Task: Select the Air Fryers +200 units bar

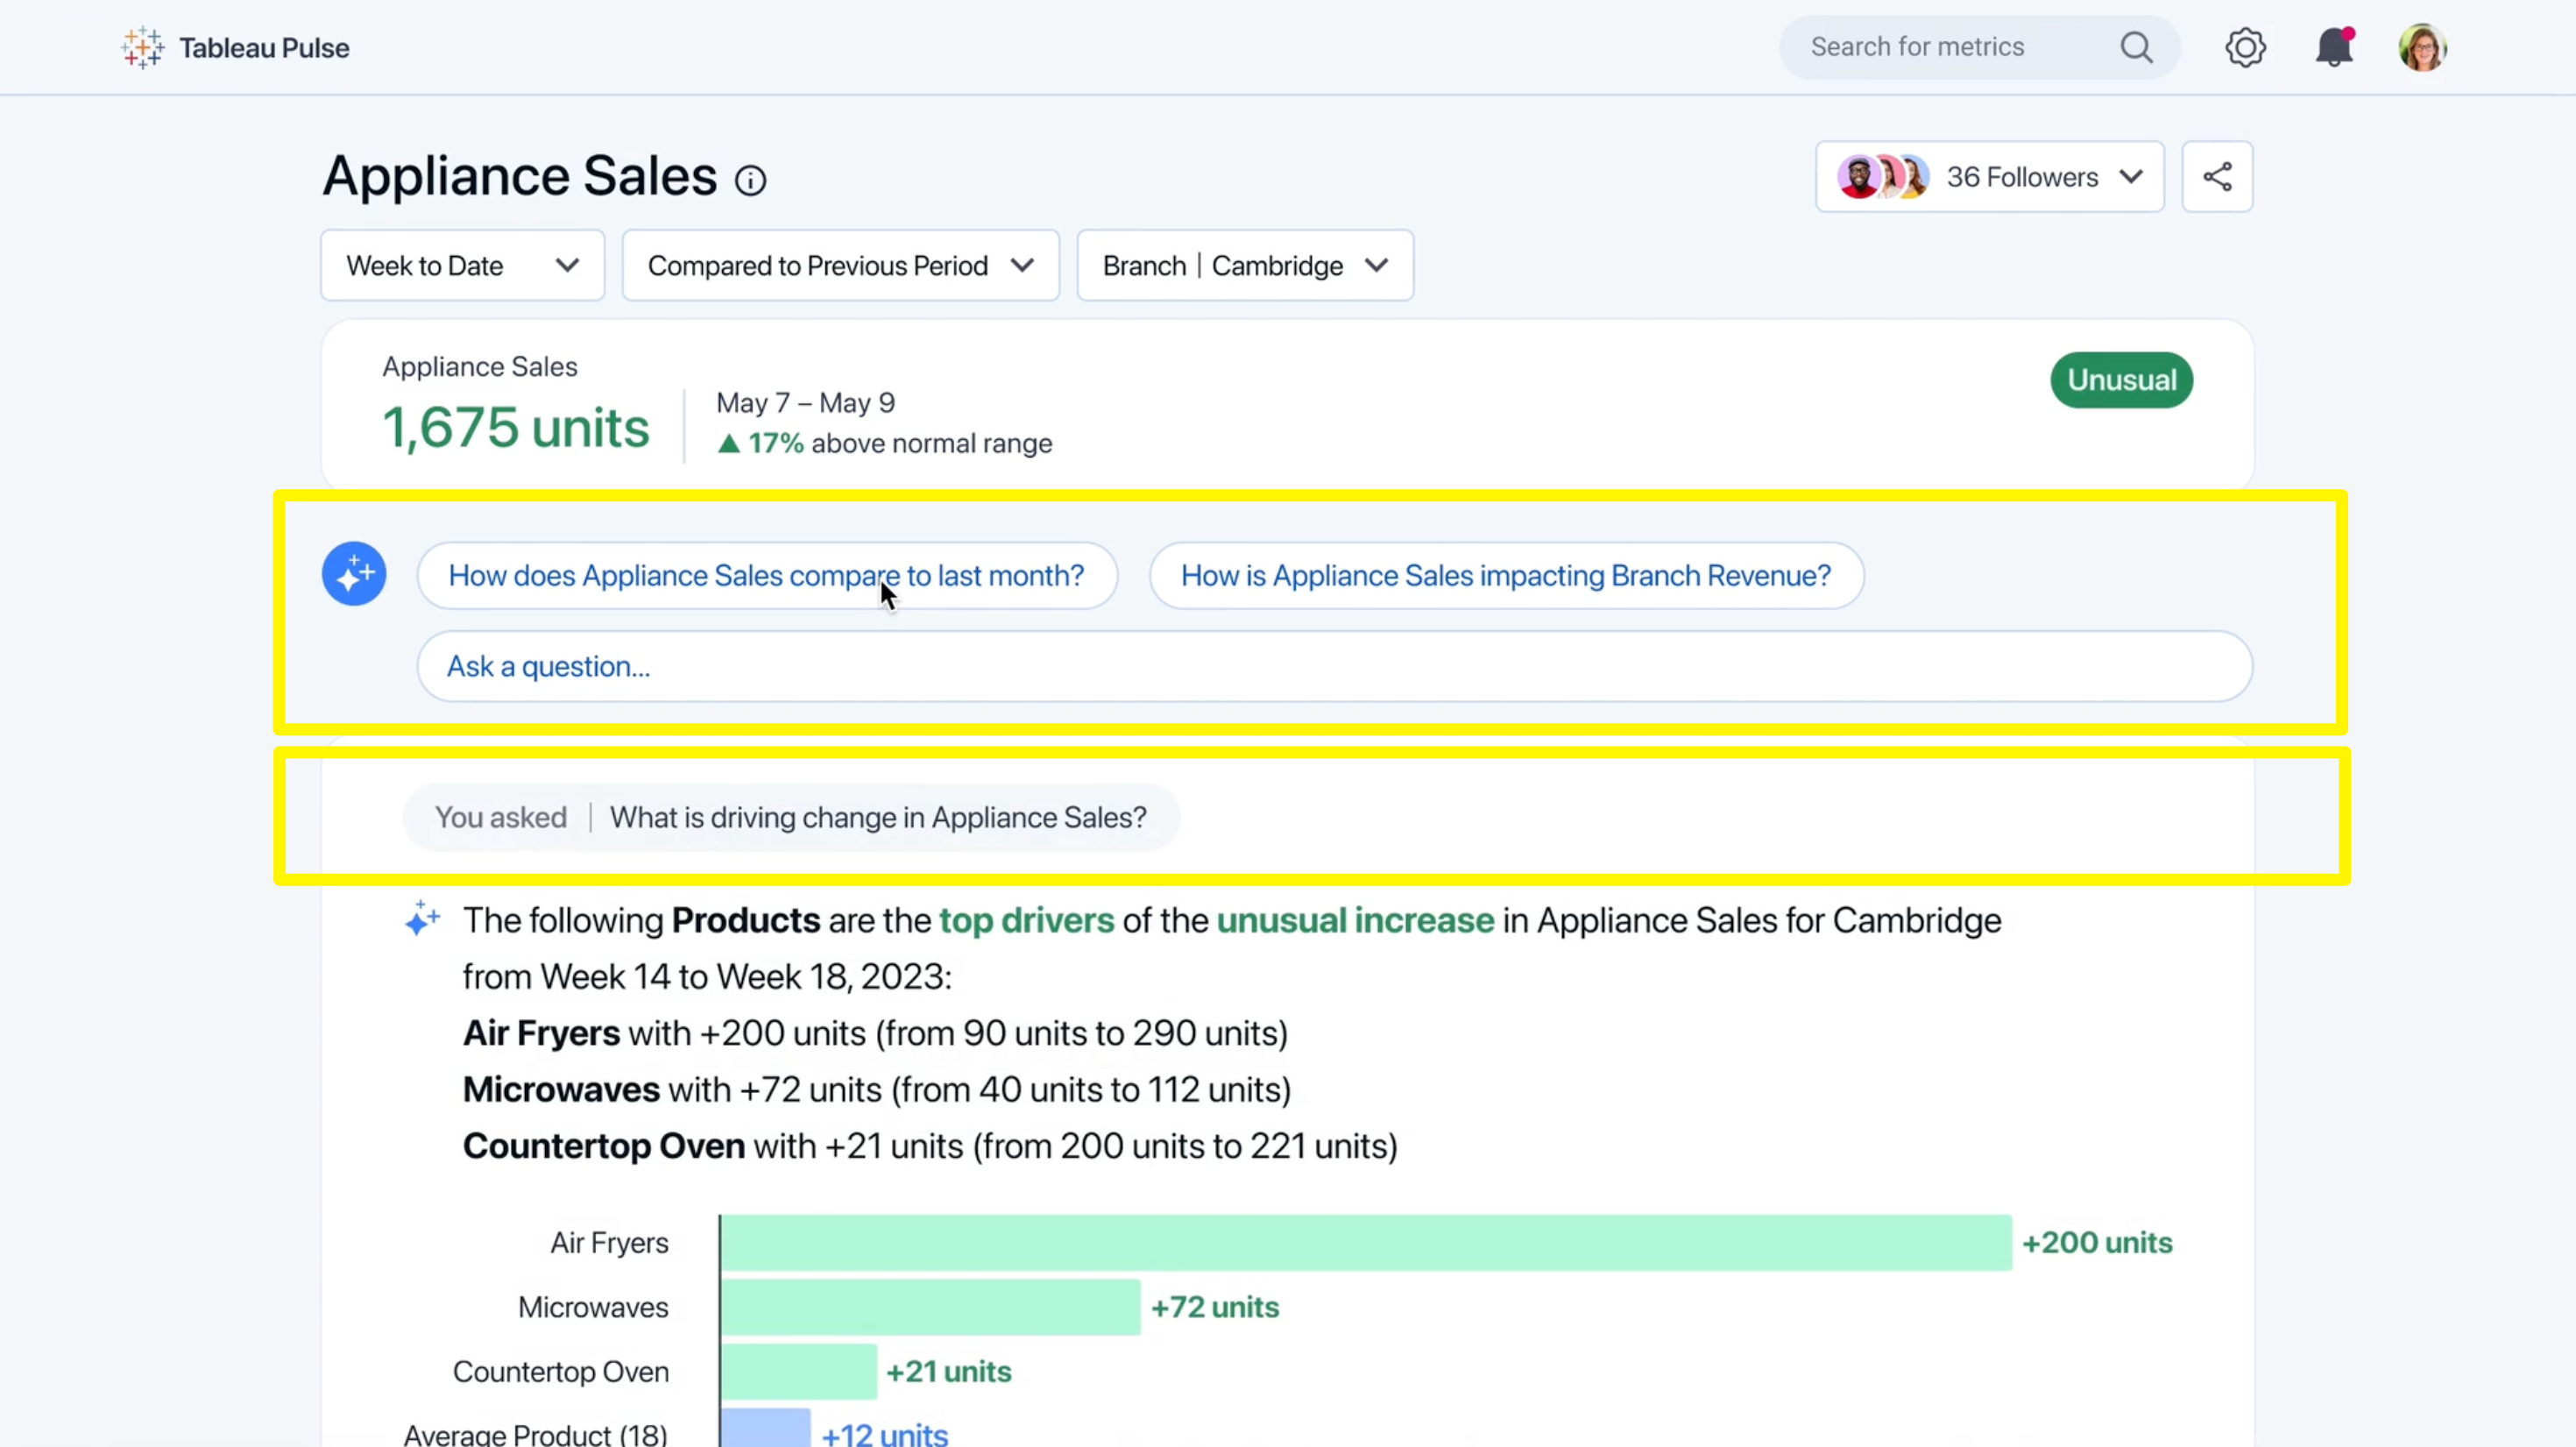Action: (x=1360, y=1242)
